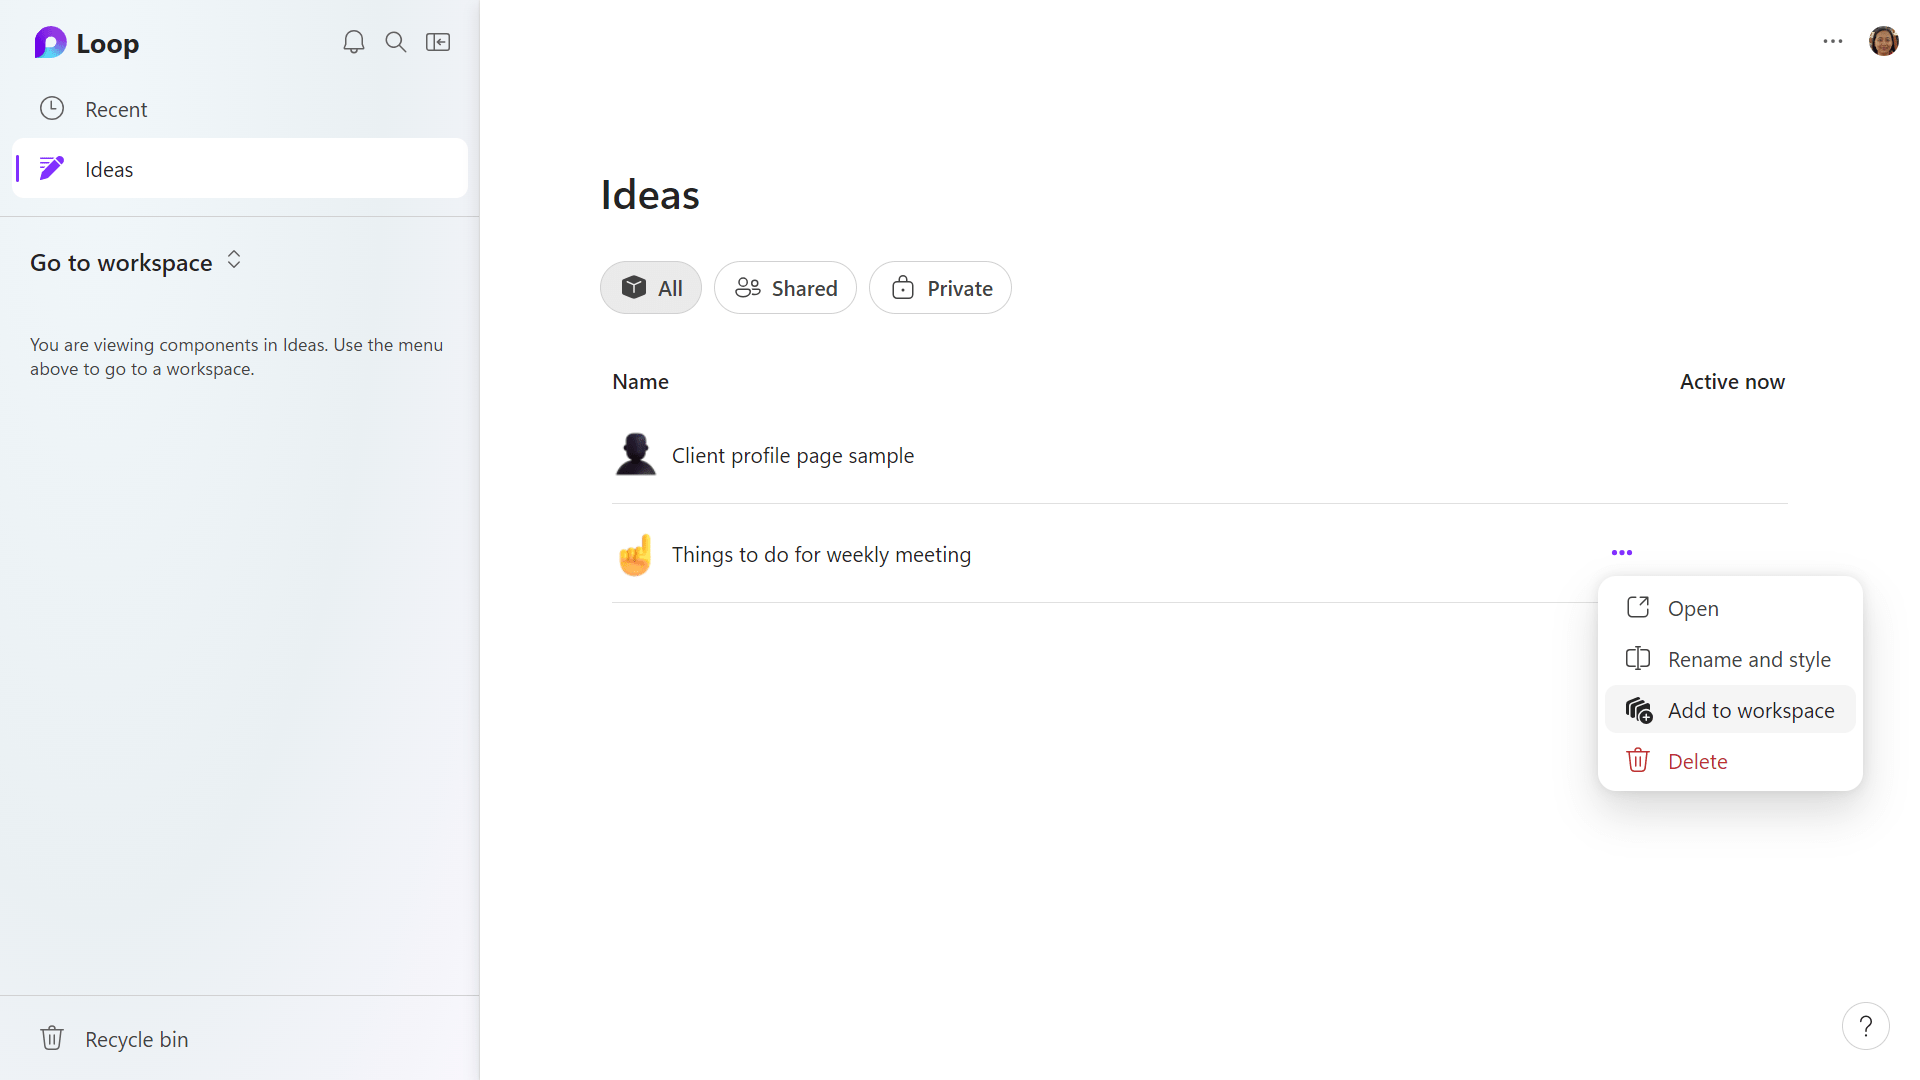The height and width of the screenshot is (1080, 1920).
Task: Click the search magnifier icon
Action: [396, 42]
